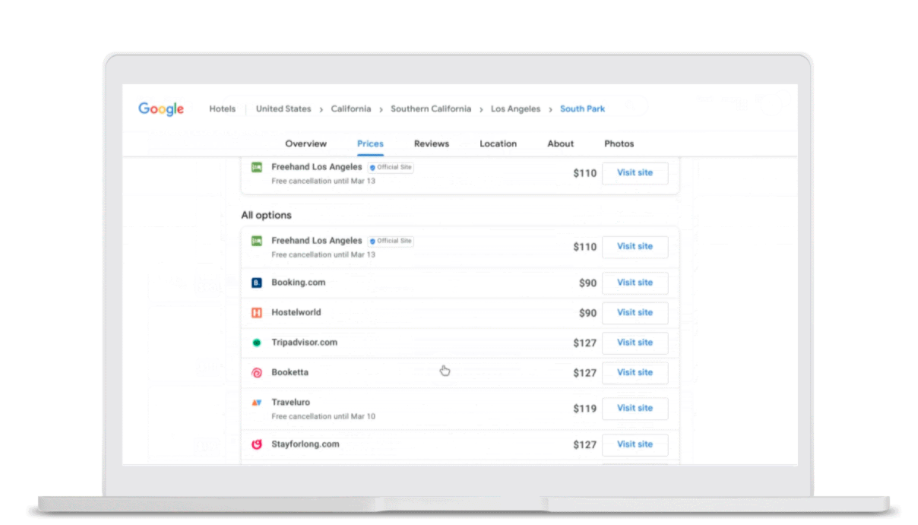Visit site for Traveluro
918x525 pixels.
coord(635,408)
